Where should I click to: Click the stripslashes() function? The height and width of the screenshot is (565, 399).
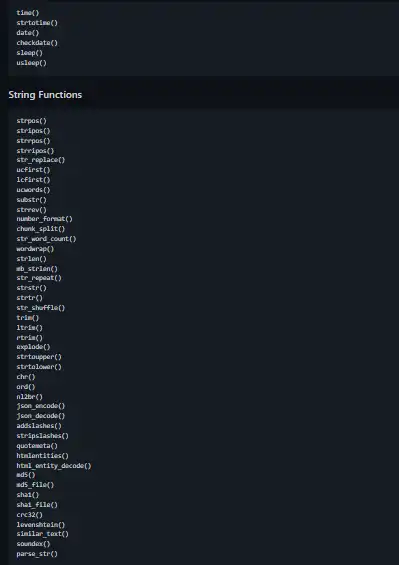click(x=43, y=436)
